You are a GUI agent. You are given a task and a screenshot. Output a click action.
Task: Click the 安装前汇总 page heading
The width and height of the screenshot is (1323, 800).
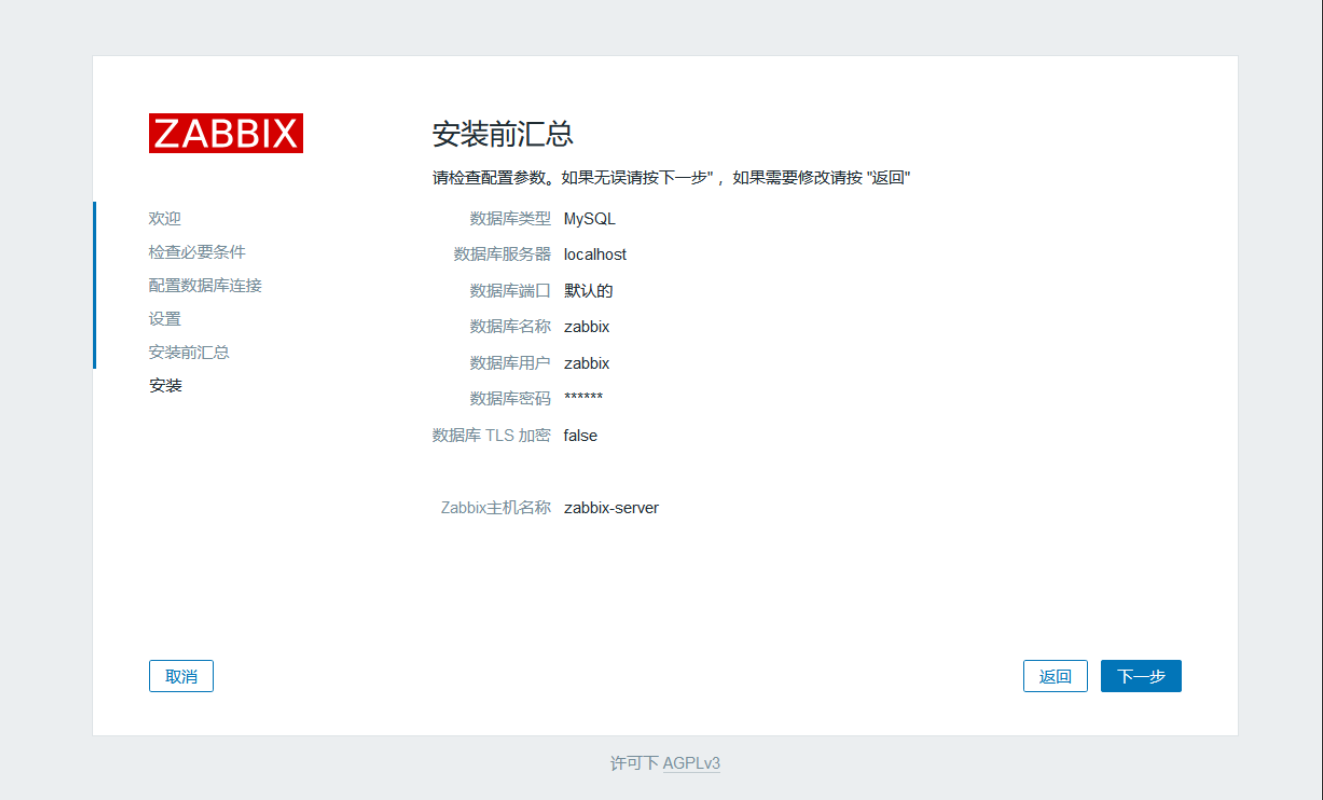[x=503, y=134]
